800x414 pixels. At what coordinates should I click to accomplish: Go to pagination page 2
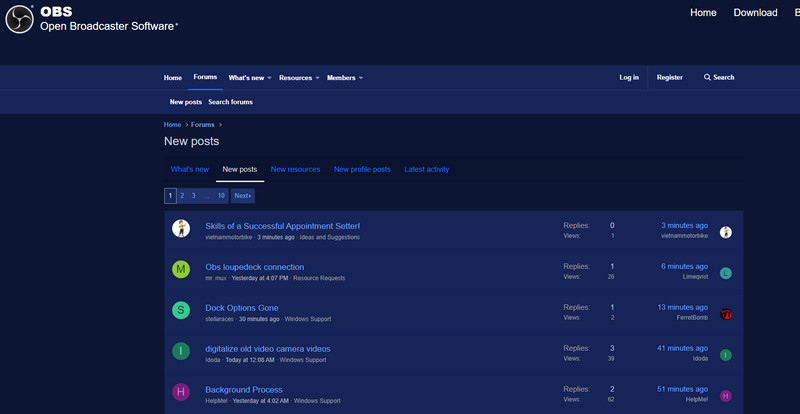coord(182,196)
